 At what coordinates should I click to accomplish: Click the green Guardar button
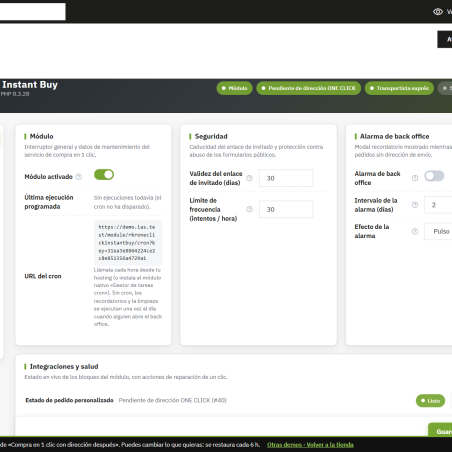click(x=440, y=430)
